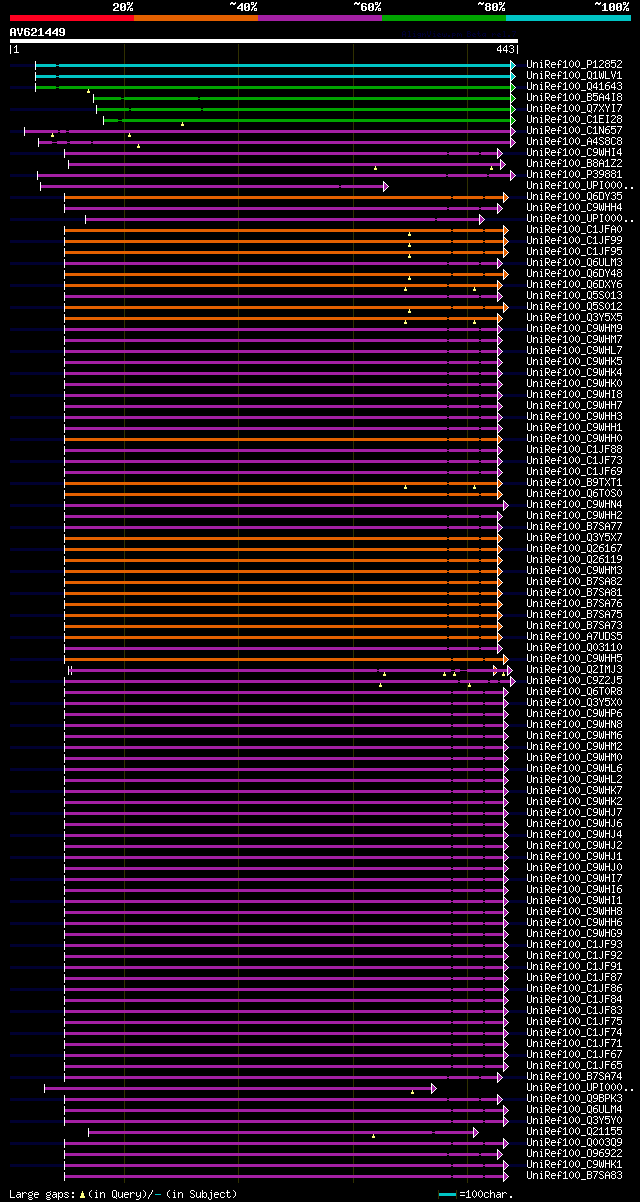Click the UniRef100_Q6ULM4 label
The width and height of the screenshot is (640, 1202).
pyautogui.click(x=575, y=1109)
